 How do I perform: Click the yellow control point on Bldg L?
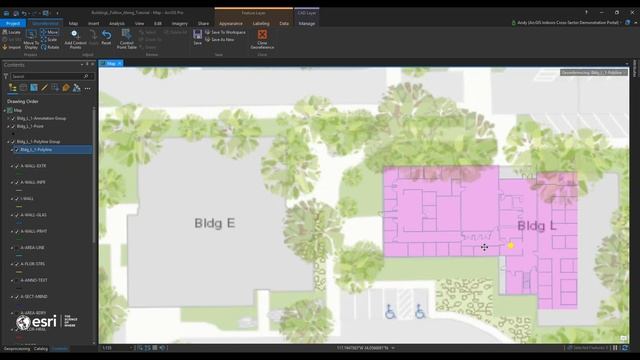511,245
